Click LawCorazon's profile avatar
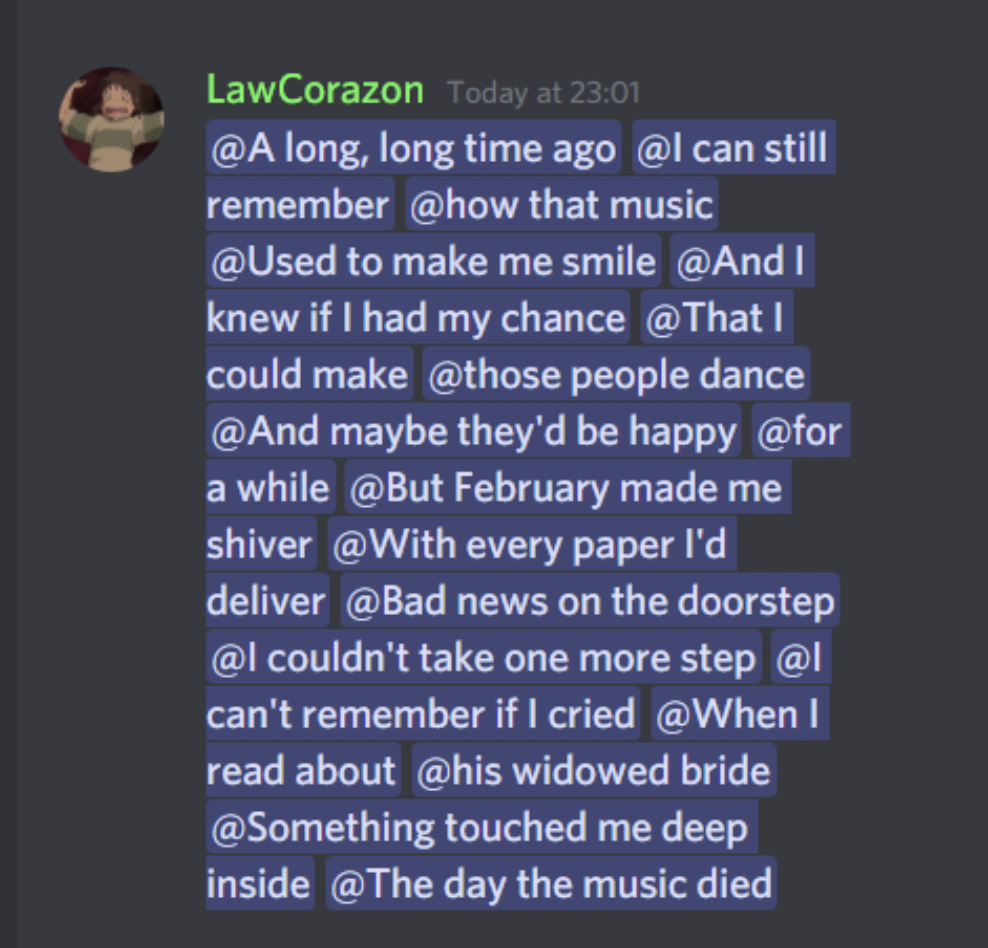Screen dimensions: 988x948 112,120
